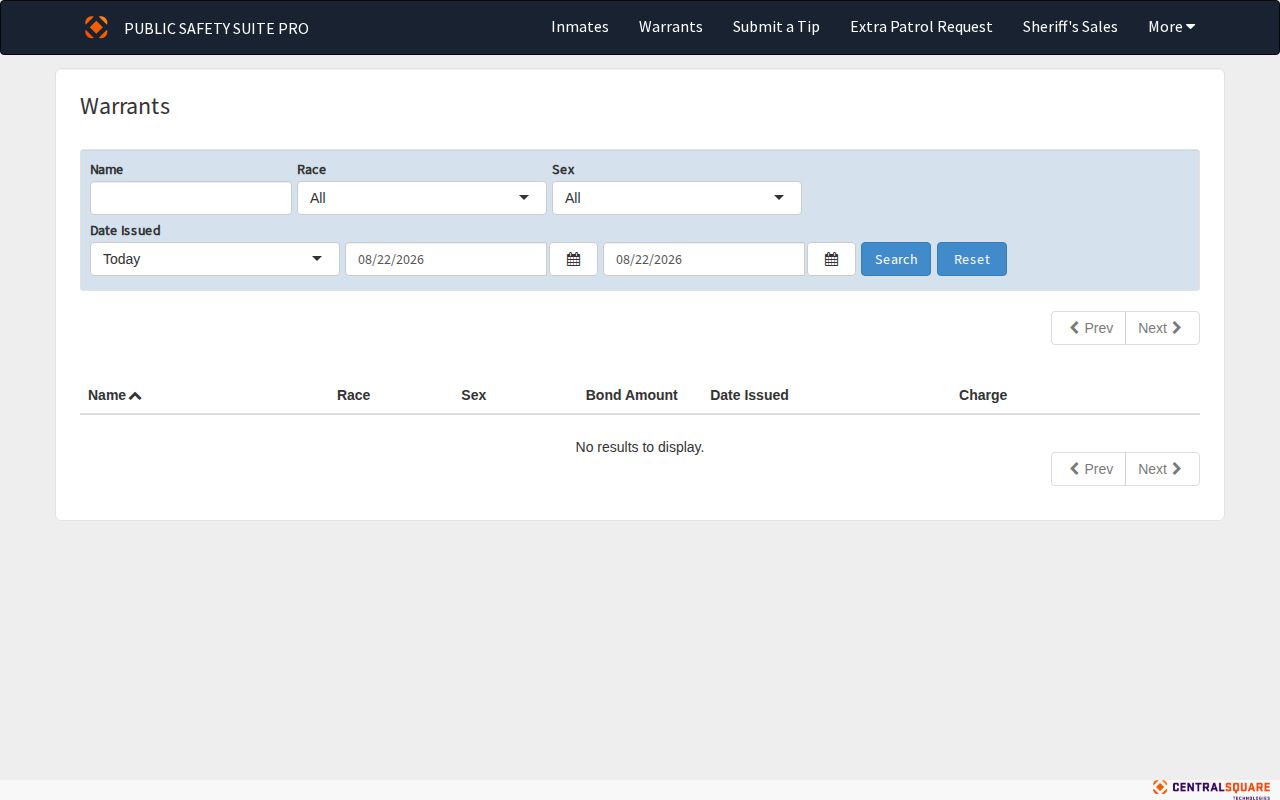Expand the Race dropdown

pos(422,198)
